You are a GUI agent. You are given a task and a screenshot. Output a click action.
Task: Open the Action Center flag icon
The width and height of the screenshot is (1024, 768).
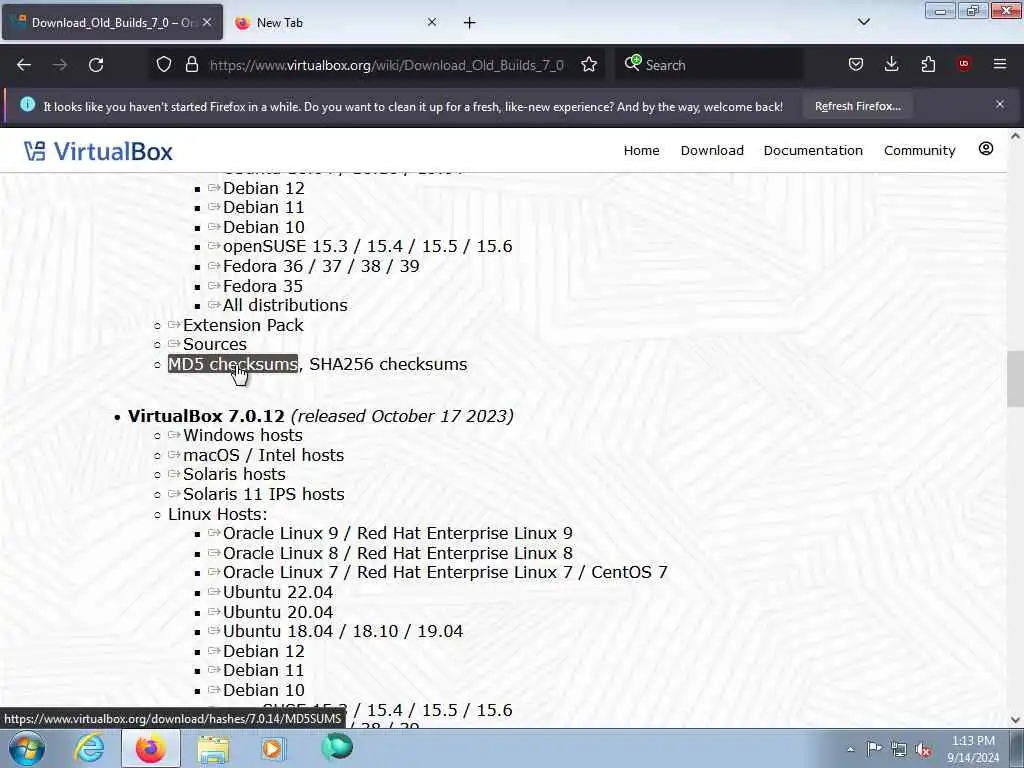coord(874,749)
